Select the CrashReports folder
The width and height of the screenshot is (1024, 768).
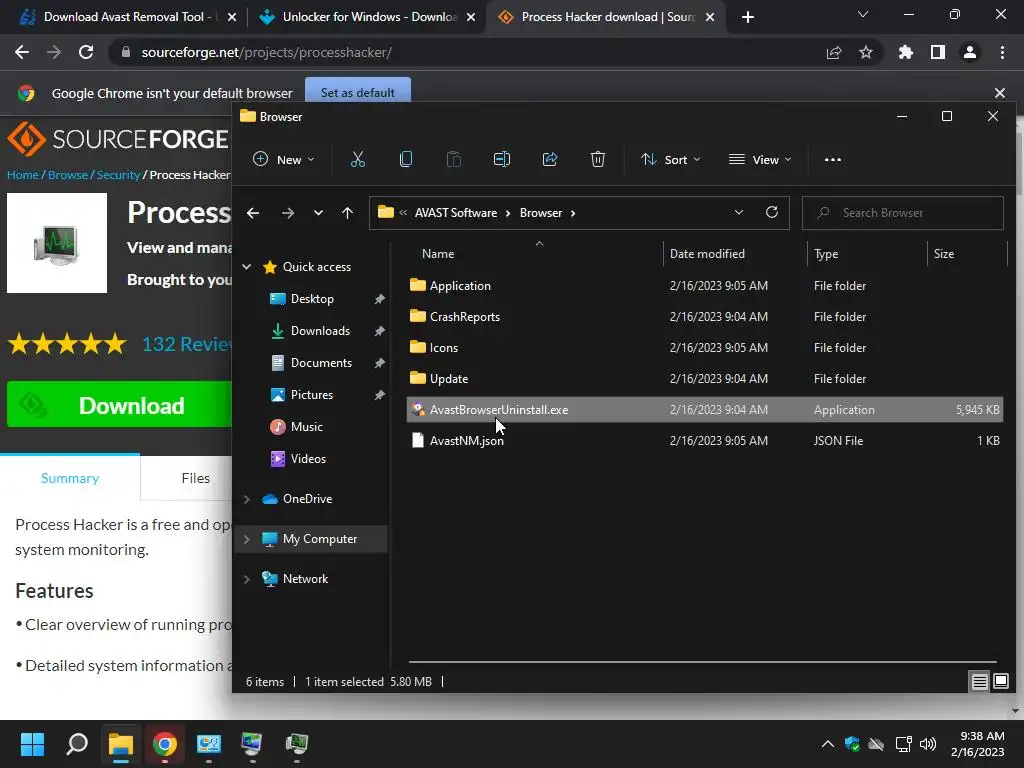coord(705,317)
